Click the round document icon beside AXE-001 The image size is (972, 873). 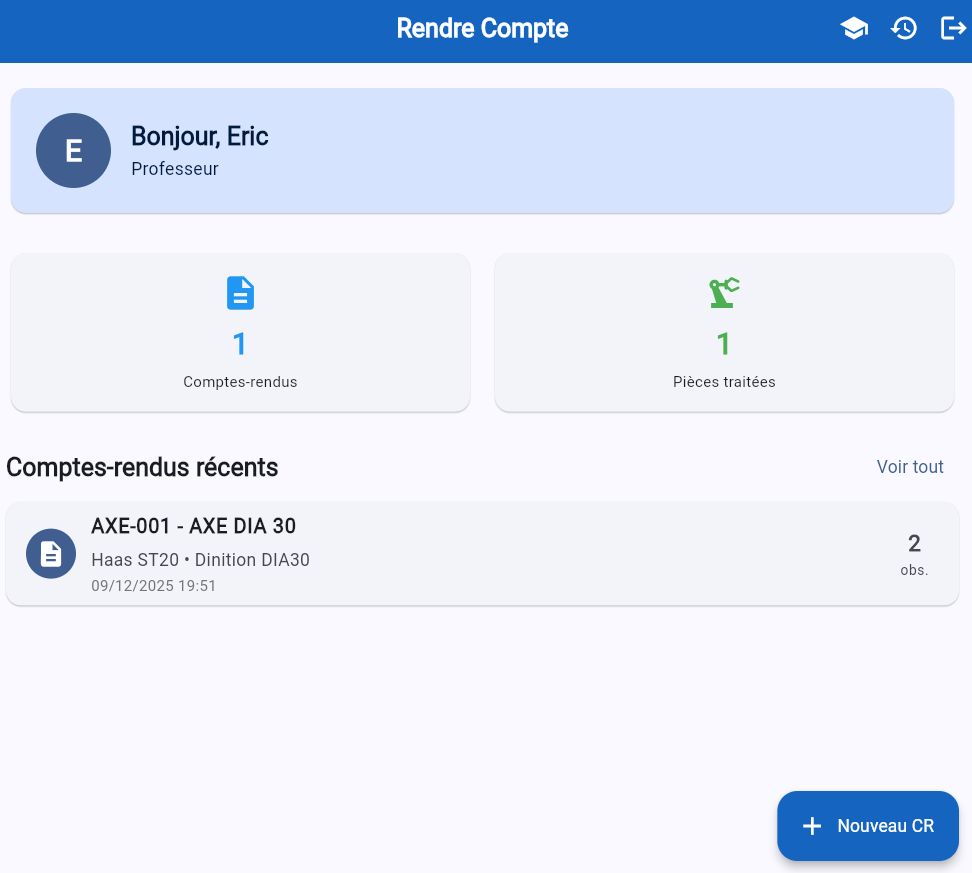51,553
